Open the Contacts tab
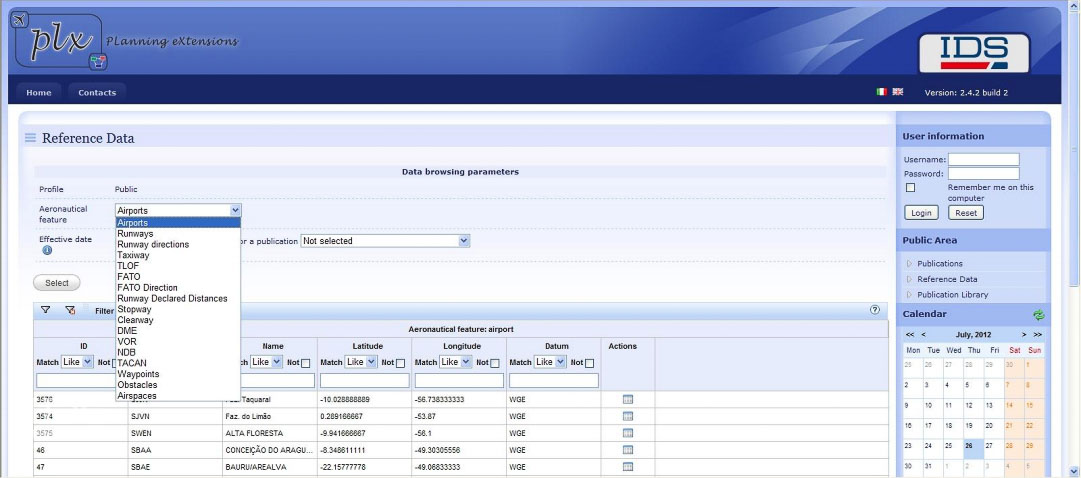The width and height of the screenshot is (1081, 478). point(97,92)
